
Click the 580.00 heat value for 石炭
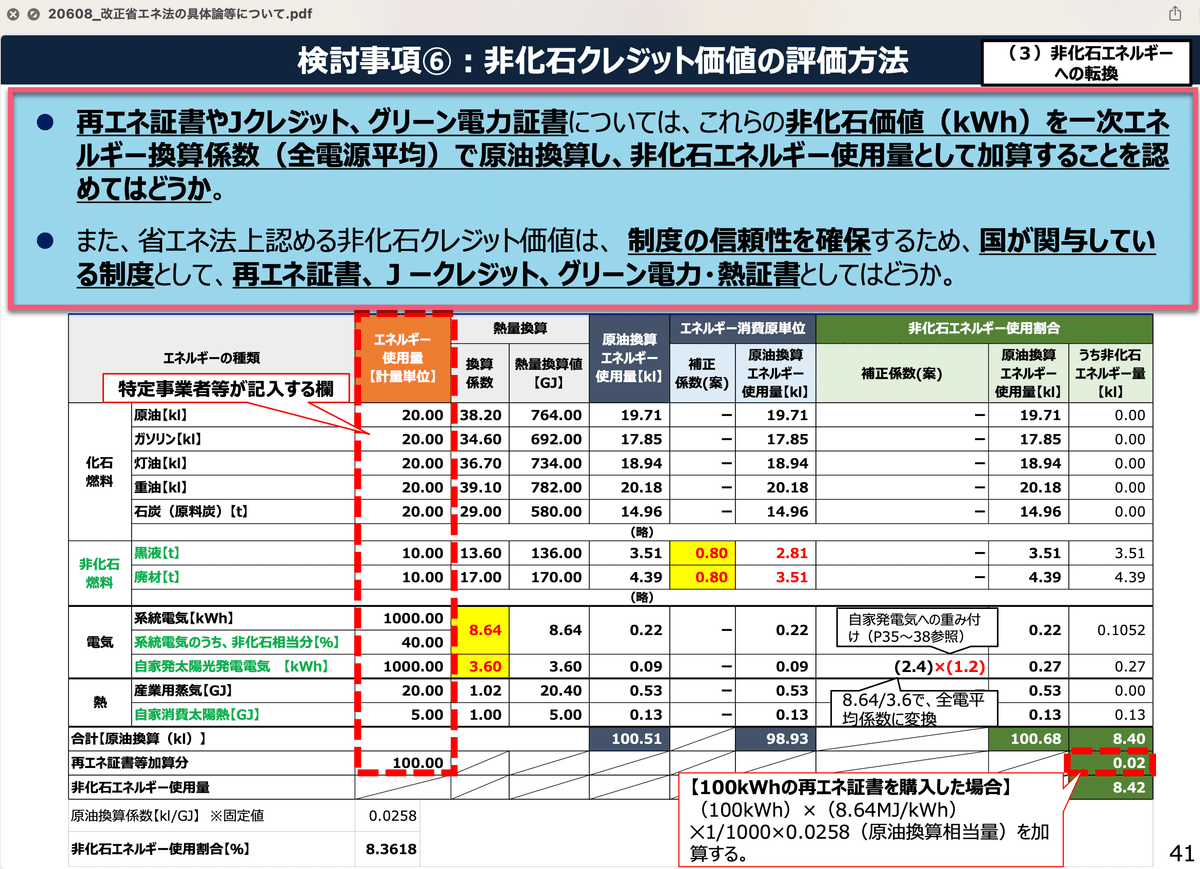(x=557, y=512)
